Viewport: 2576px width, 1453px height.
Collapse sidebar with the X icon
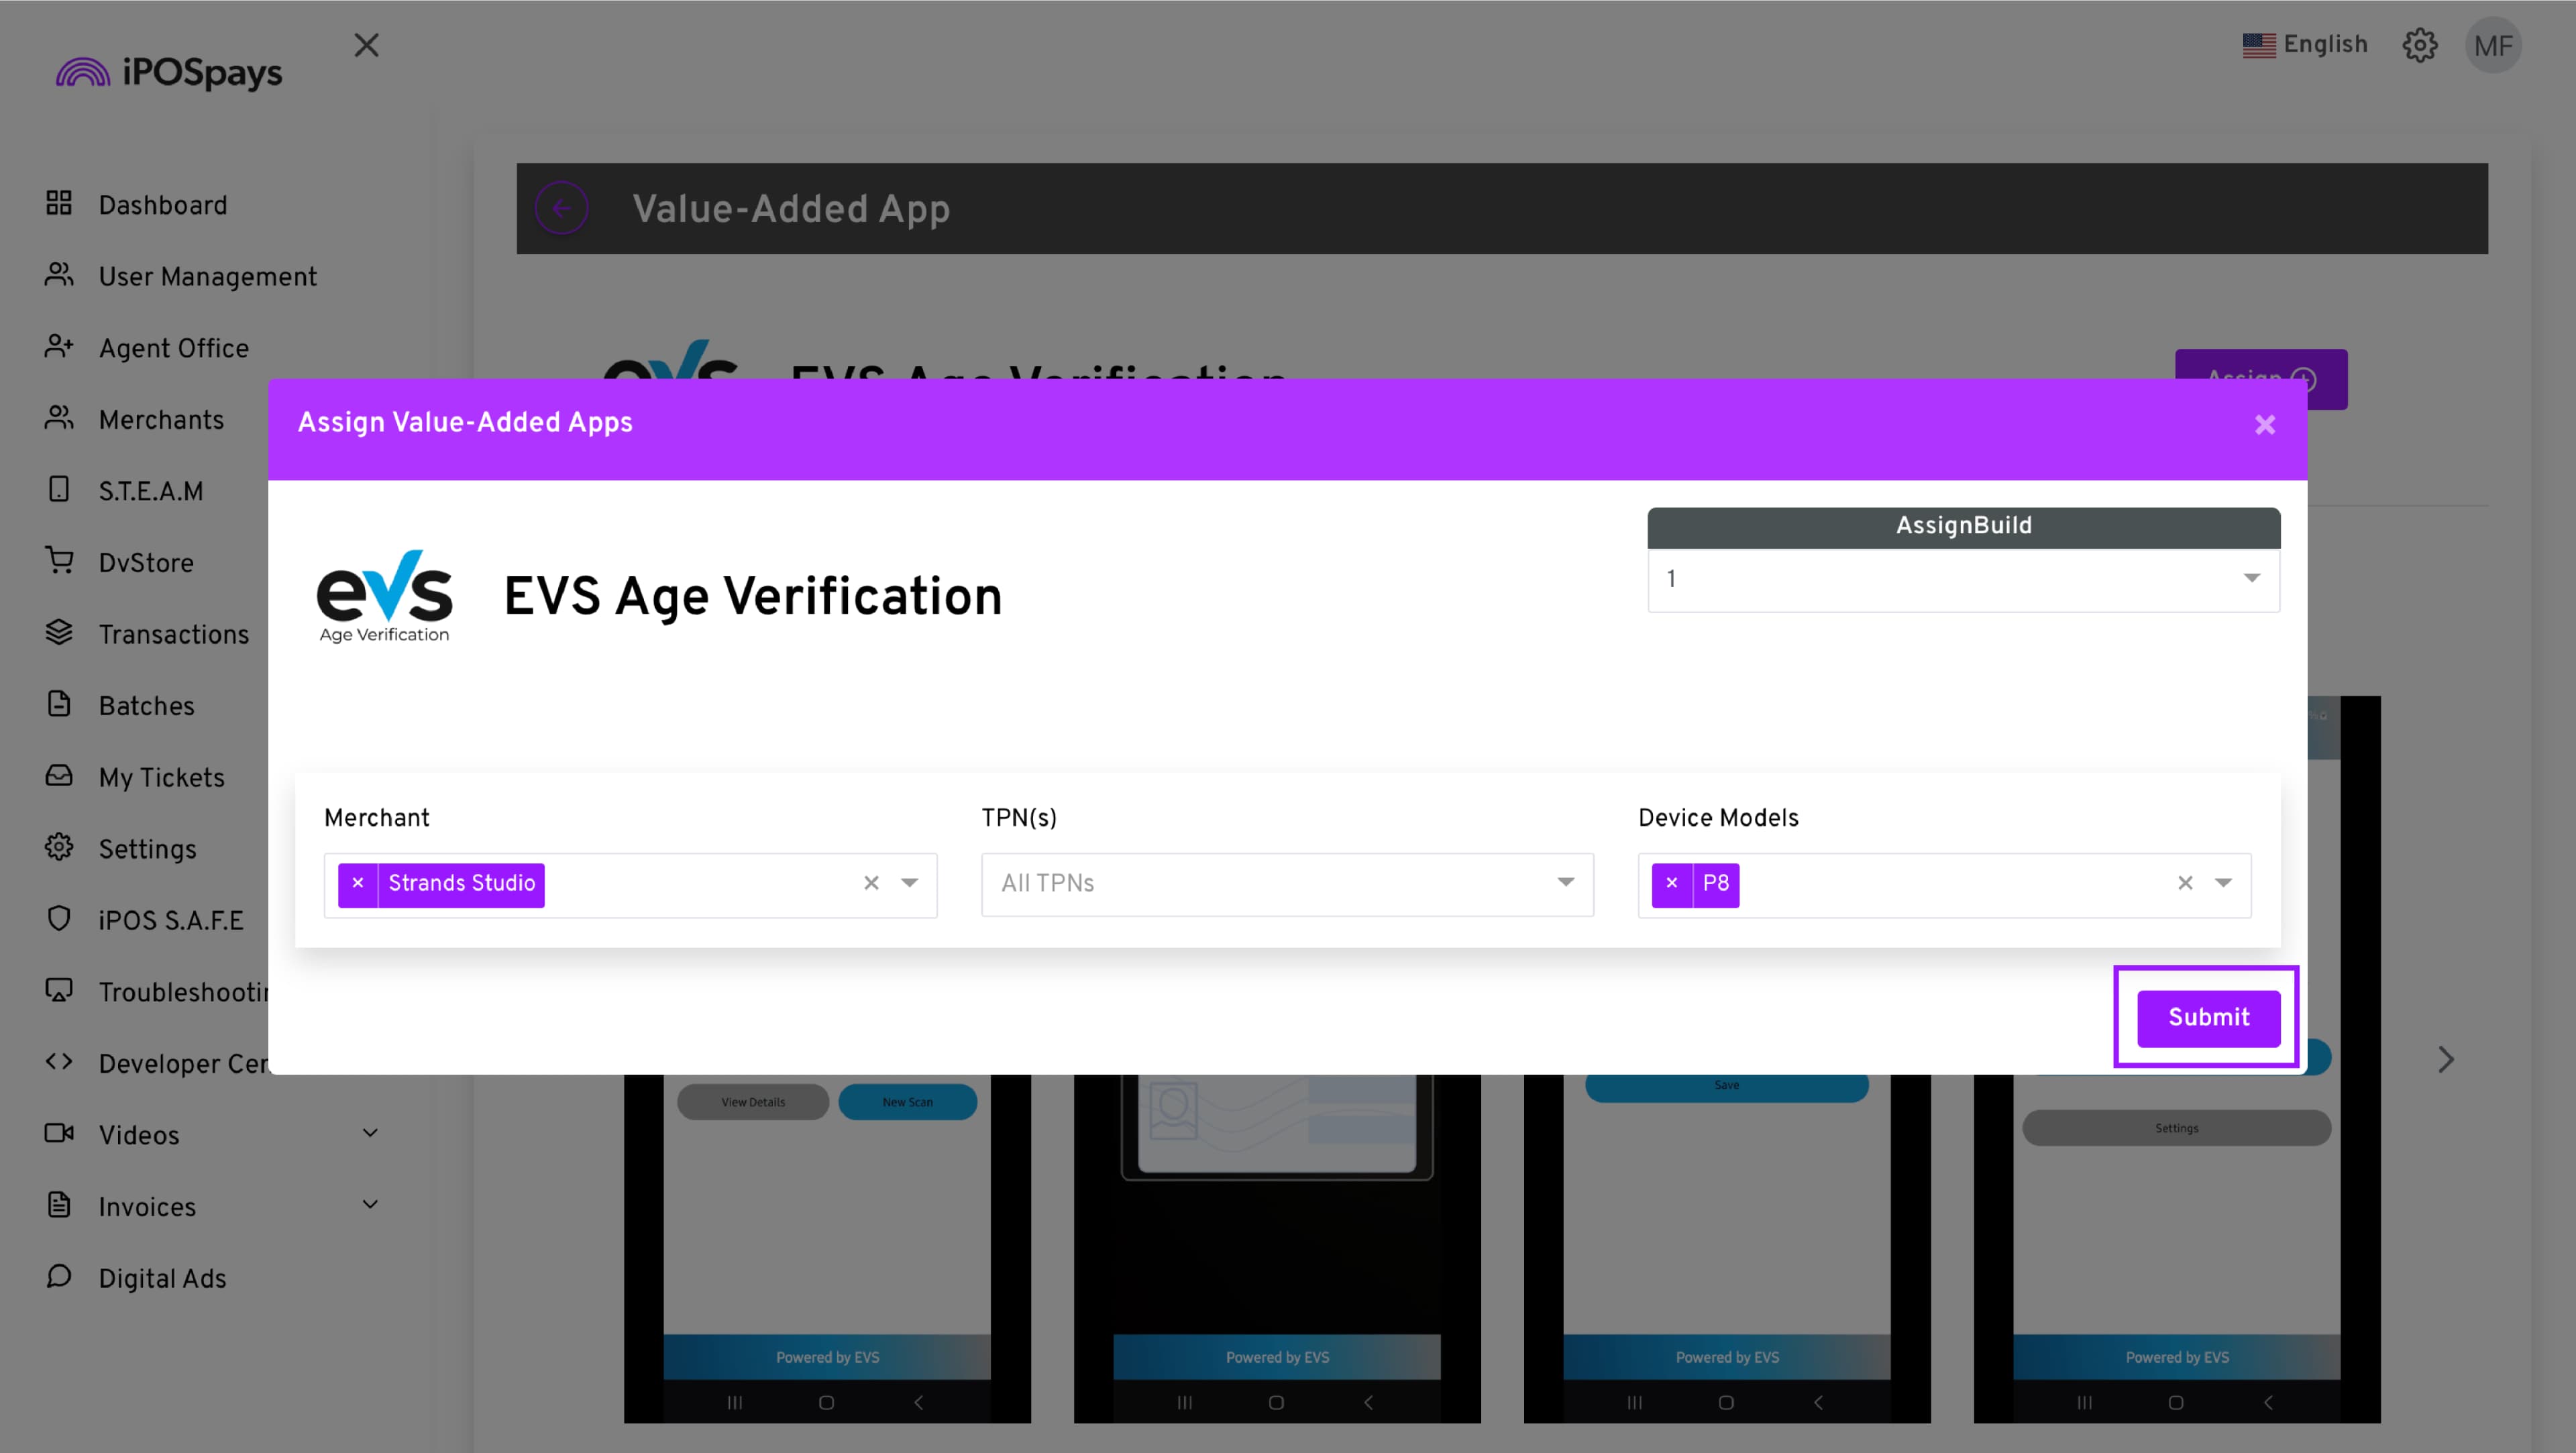coord(366,45)
